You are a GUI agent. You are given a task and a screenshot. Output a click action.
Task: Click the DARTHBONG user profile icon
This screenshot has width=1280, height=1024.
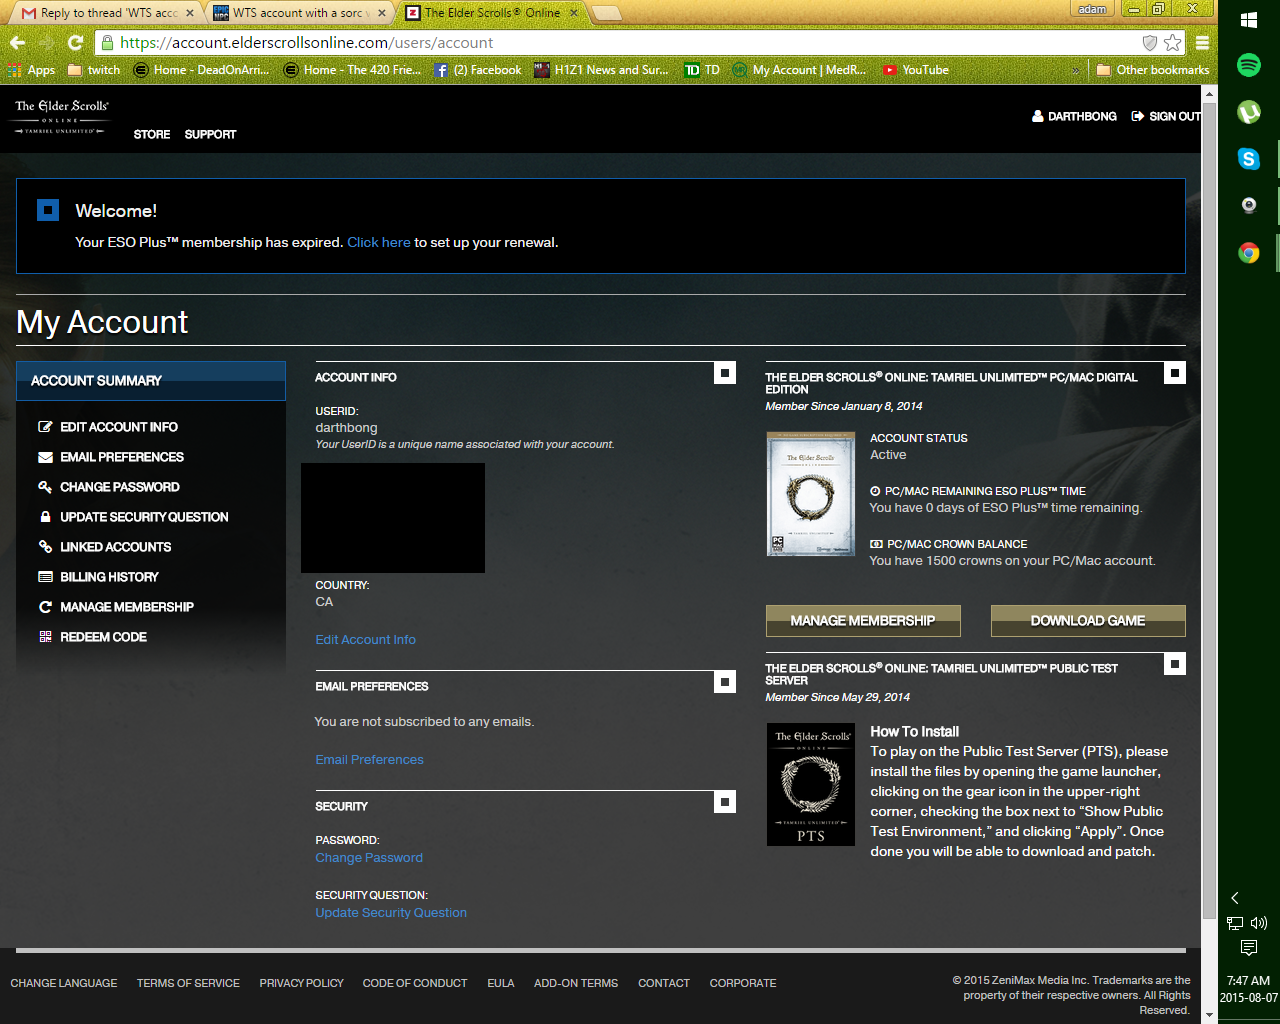coord(1038,116)
